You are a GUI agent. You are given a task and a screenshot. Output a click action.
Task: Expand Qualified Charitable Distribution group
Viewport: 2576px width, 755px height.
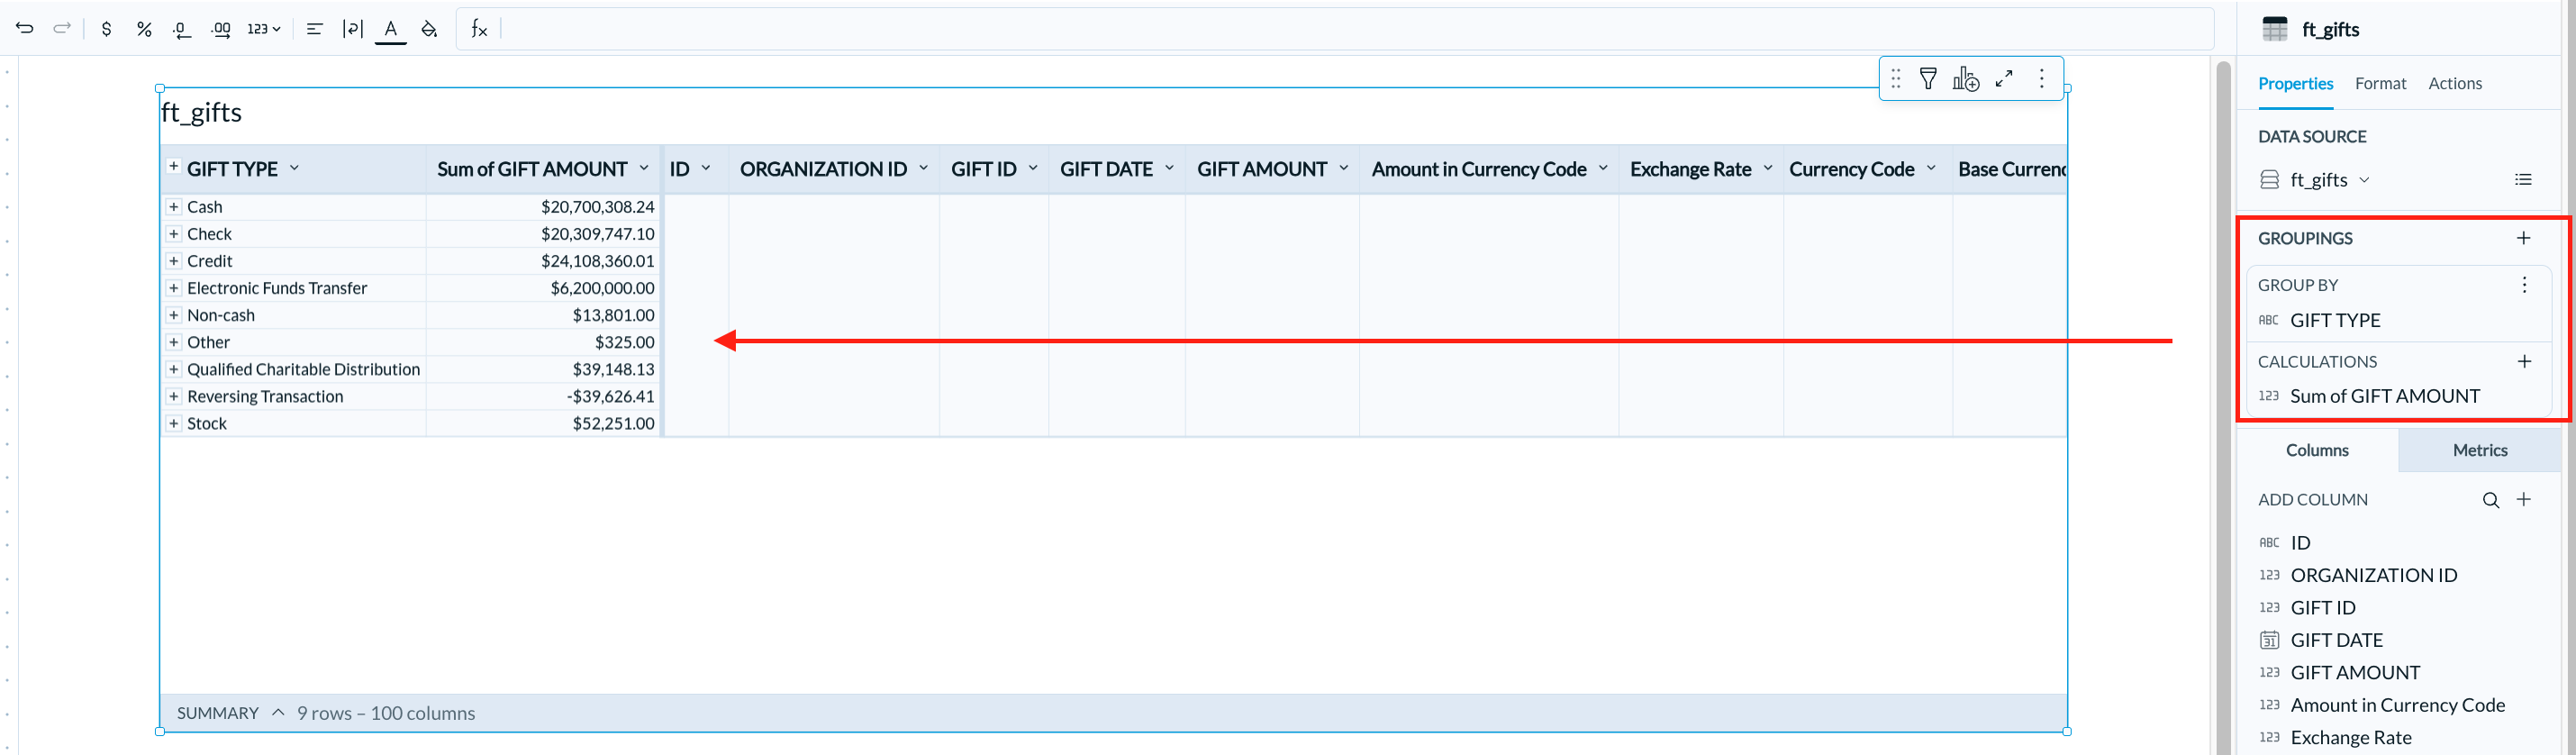point(173,369)
